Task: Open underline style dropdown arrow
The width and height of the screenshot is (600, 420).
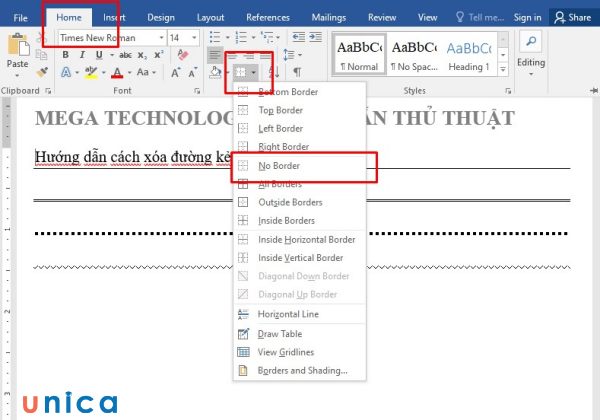Action: pos(112,55)
